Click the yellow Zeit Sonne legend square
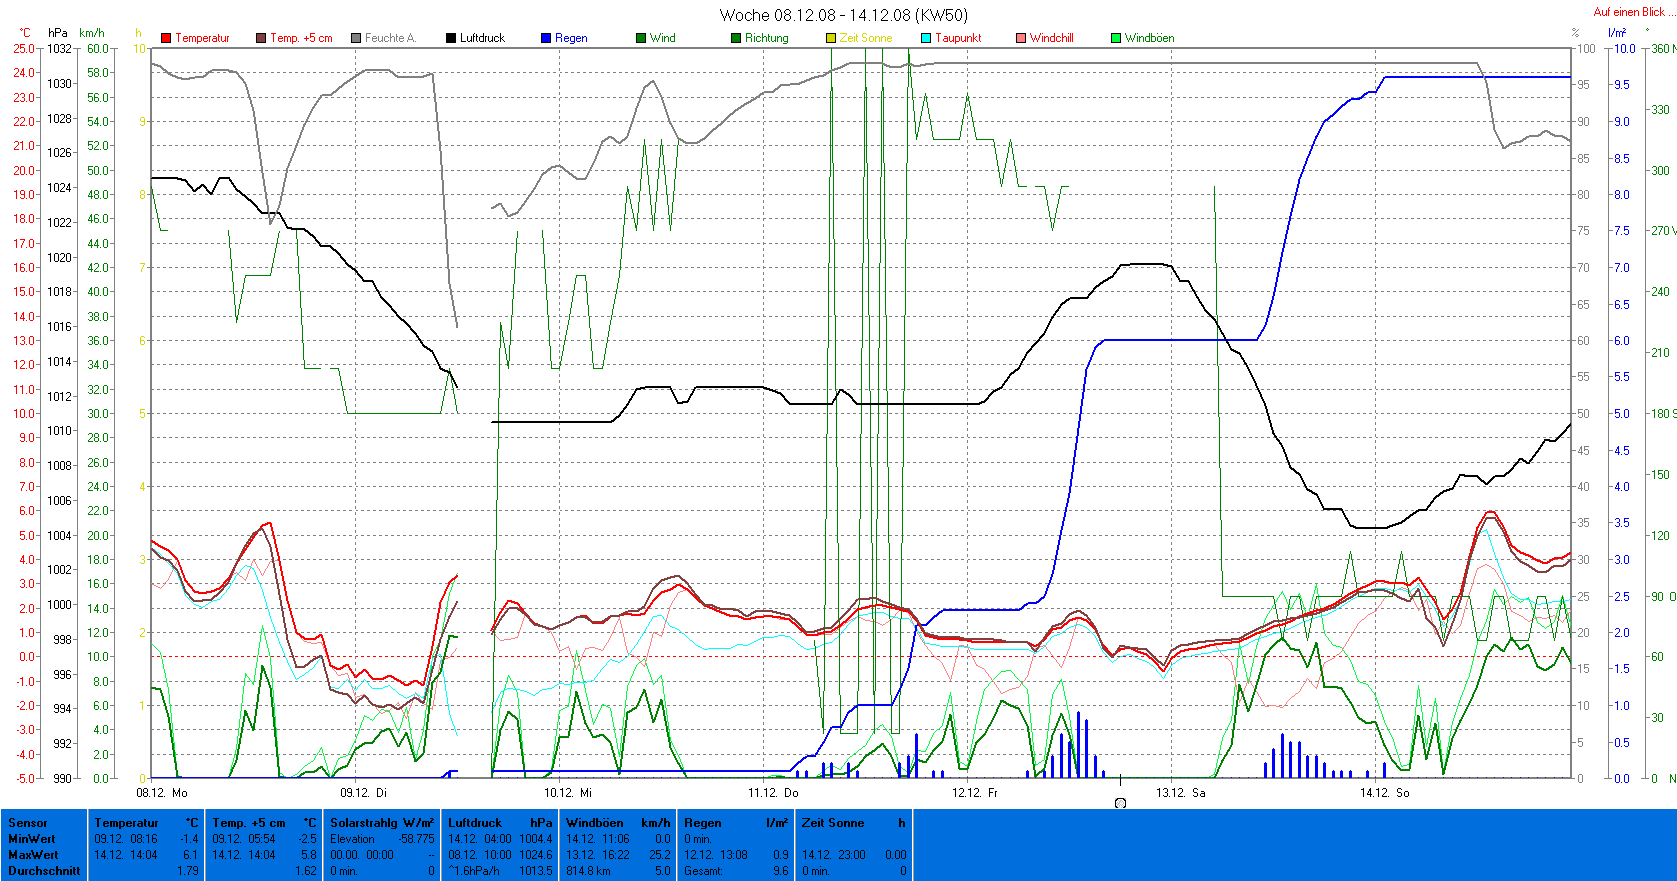The image size is (1677, 881). tap(831, 38)
